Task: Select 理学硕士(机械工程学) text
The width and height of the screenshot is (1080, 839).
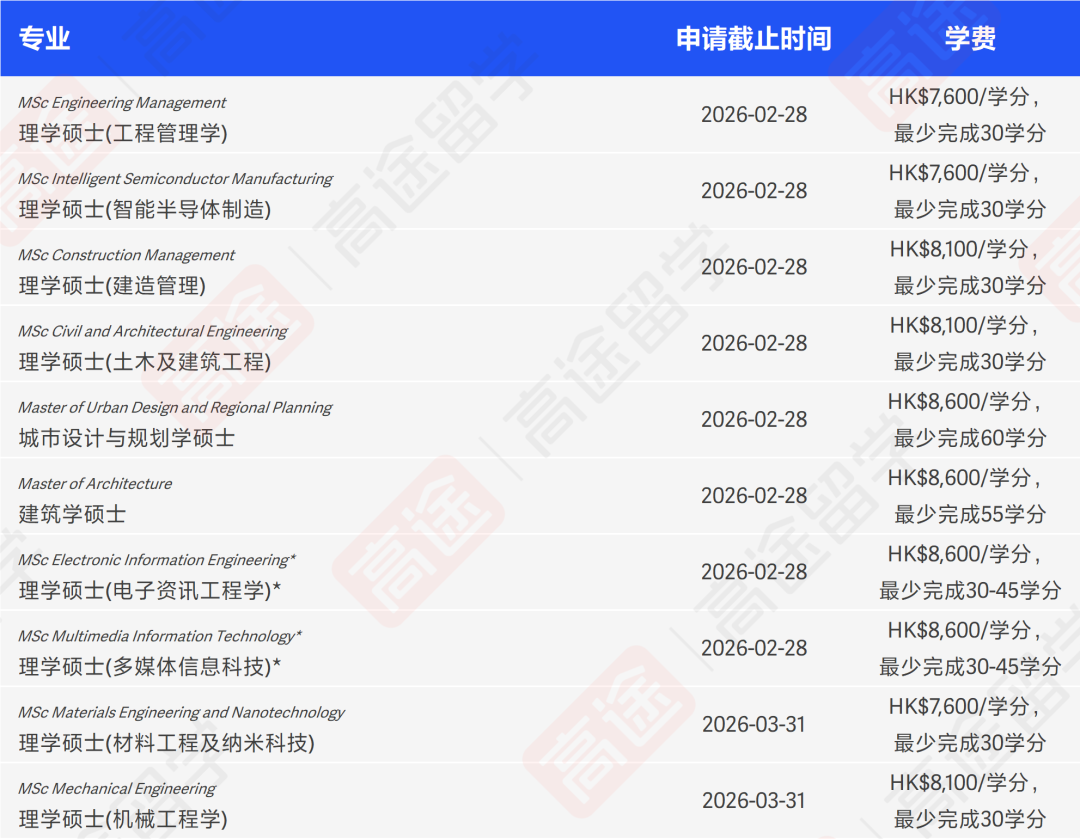Action: (123, 819)
